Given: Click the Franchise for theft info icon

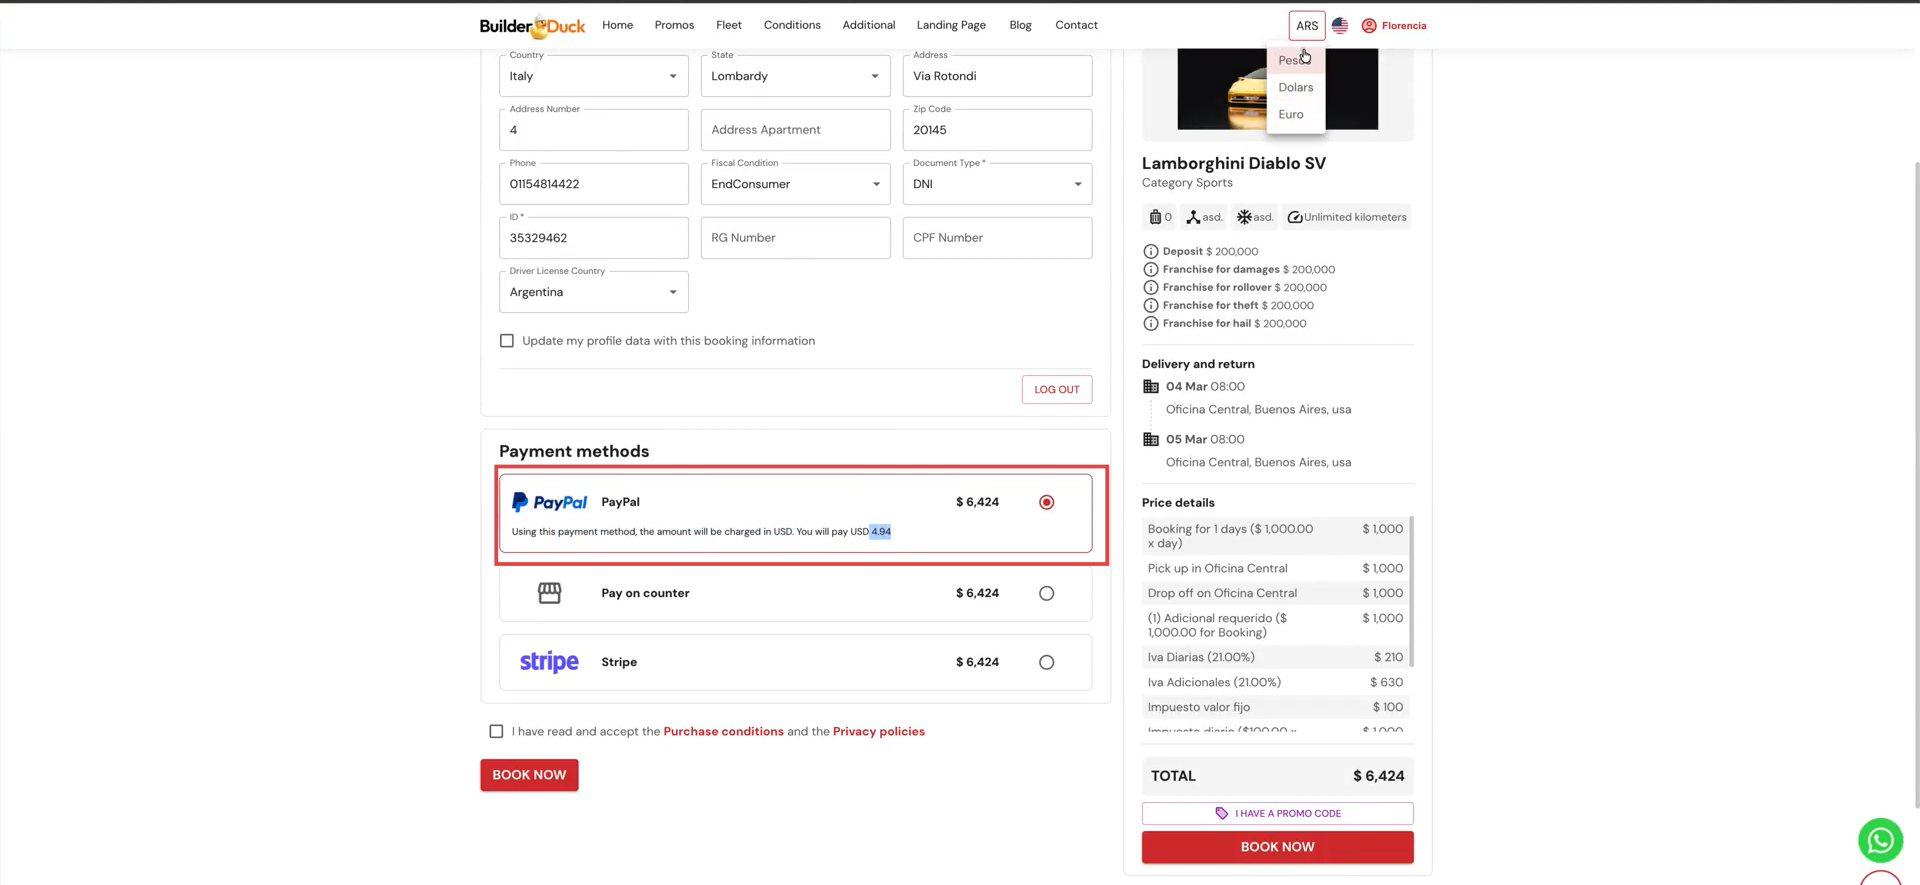Looking at the screenshot, I should 1151,306.
